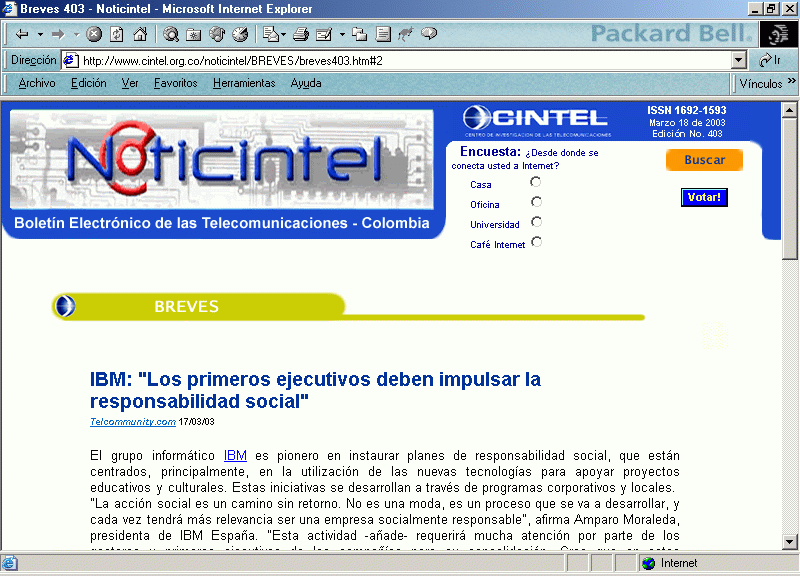Open the History toolbar icon

(240, 34)
